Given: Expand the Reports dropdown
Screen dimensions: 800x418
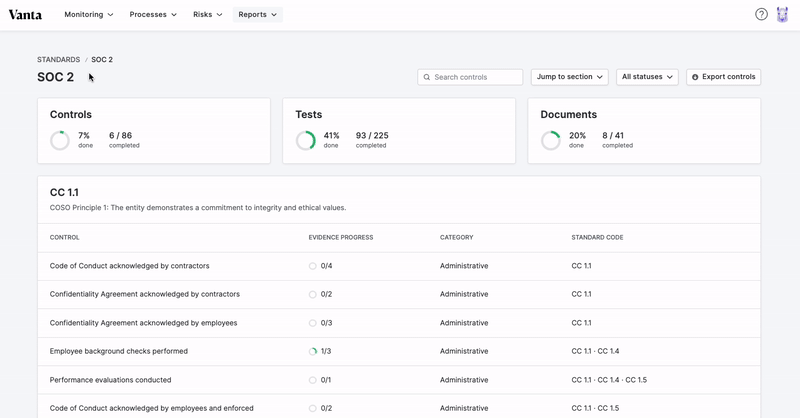Looking at the screenshot, I should coord(258,15).
